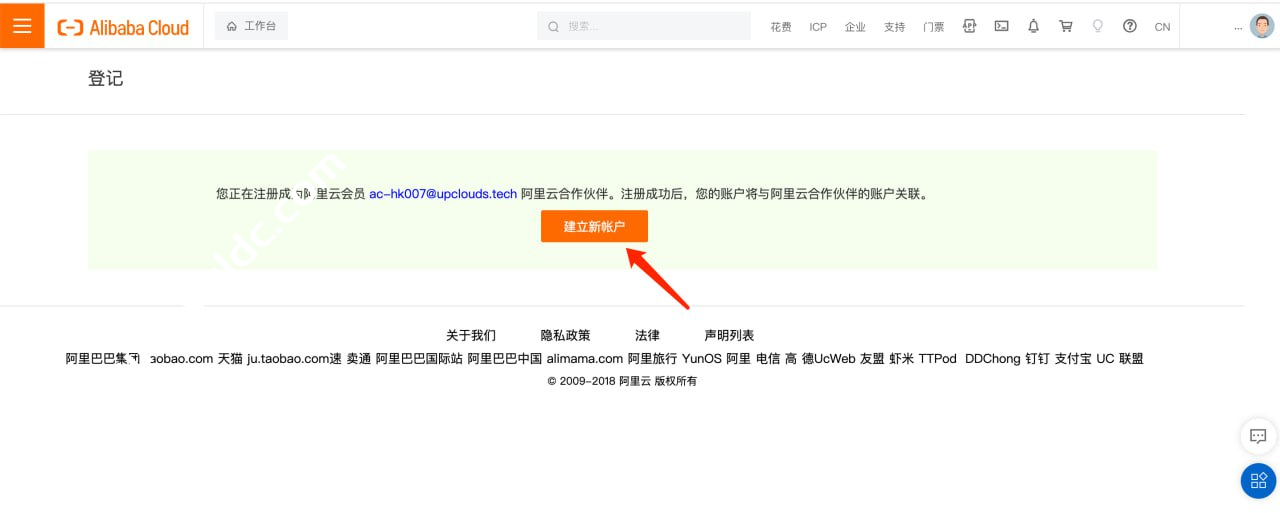Open the 企业 menu item
Screen dimensions: 1280x513
tap(855, 27)
